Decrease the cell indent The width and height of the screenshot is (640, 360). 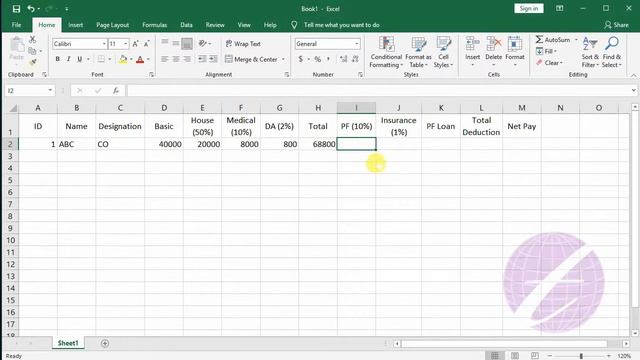202,59
